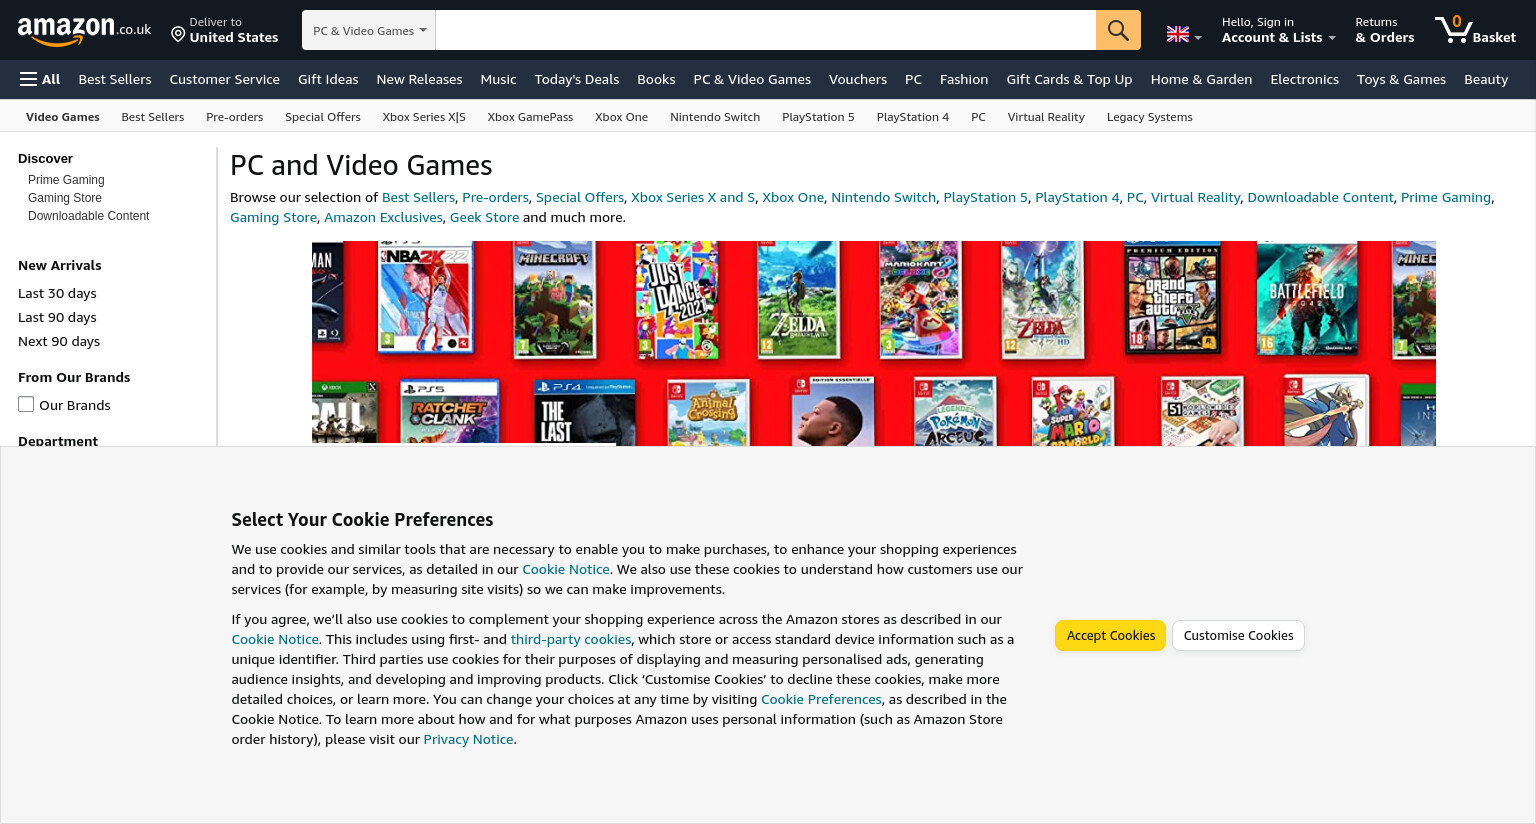Open the Xbox GamePass subnav tab
Screen dimensions: 1536x824
pyautogui.click(x=530, y=117)
